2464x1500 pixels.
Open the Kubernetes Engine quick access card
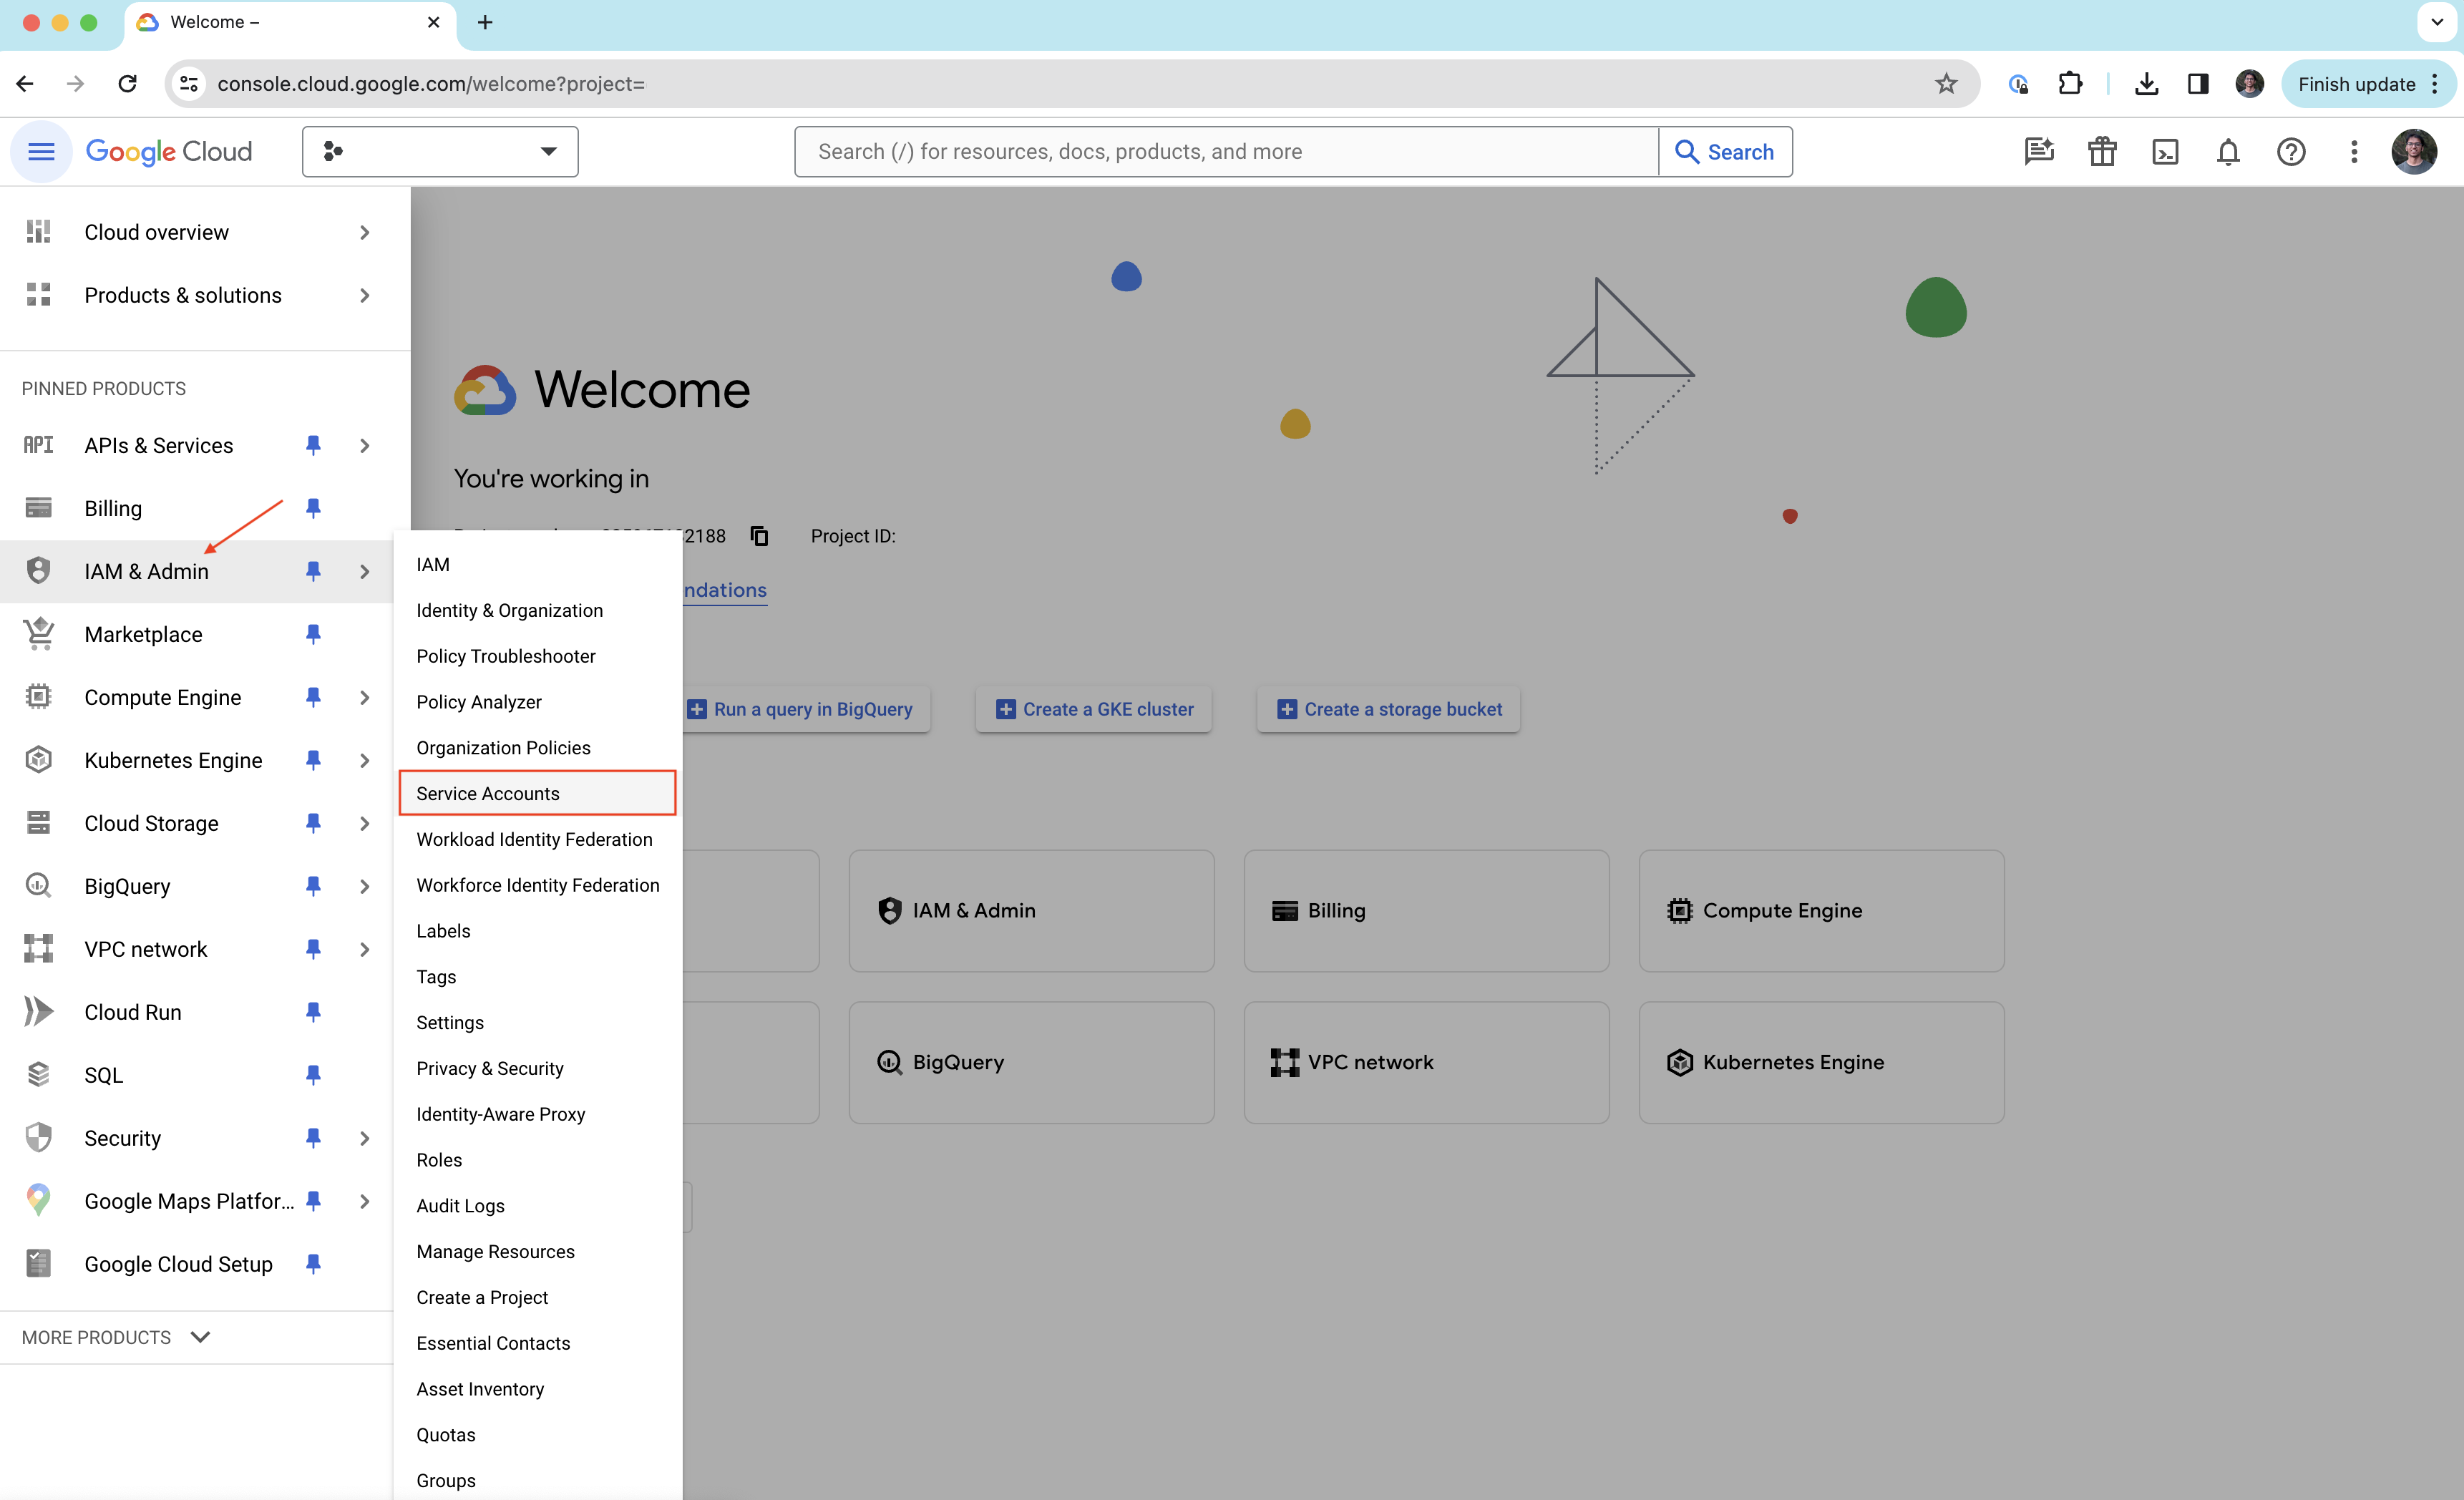tap(1821, 1062)
